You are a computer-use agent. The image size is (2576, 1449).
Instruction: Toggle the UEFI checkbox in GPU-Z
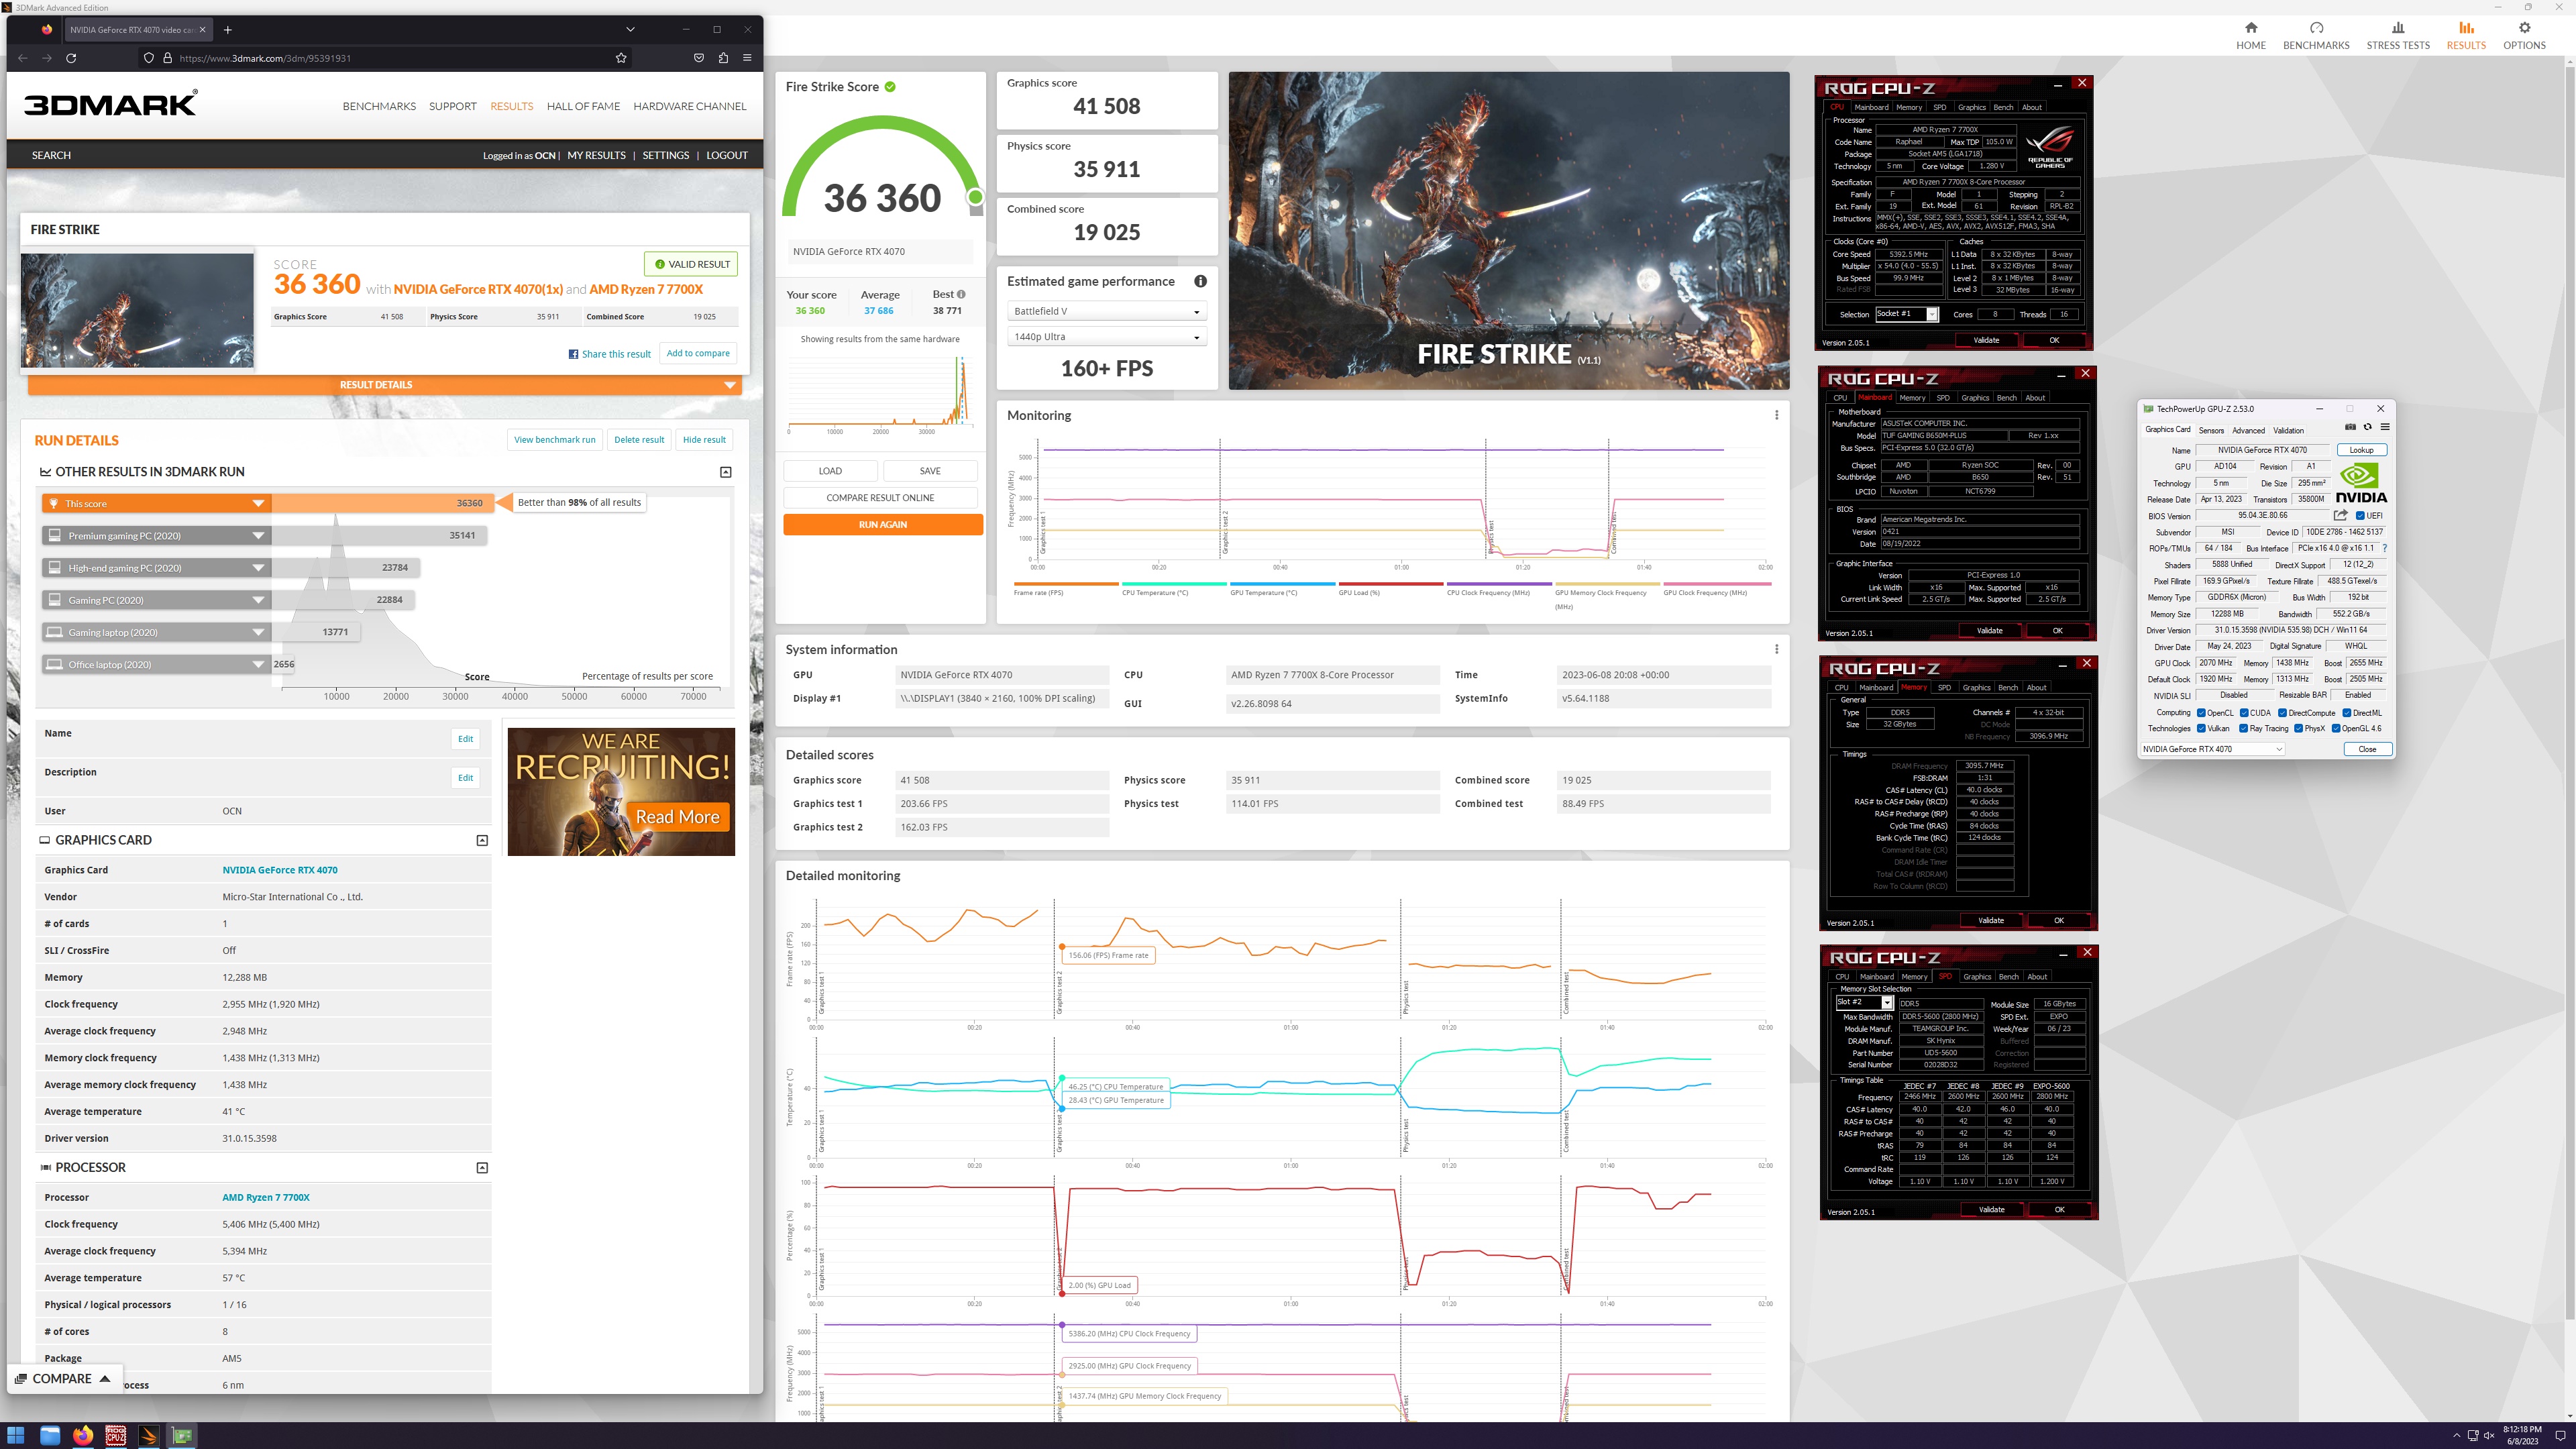[2360, 516]
